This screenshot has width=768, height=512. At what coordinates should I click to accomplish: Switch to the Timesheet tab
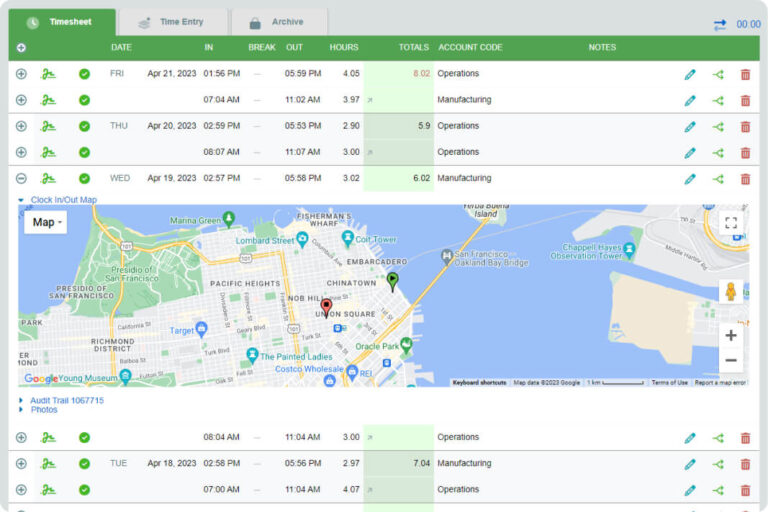coord(62,22)
